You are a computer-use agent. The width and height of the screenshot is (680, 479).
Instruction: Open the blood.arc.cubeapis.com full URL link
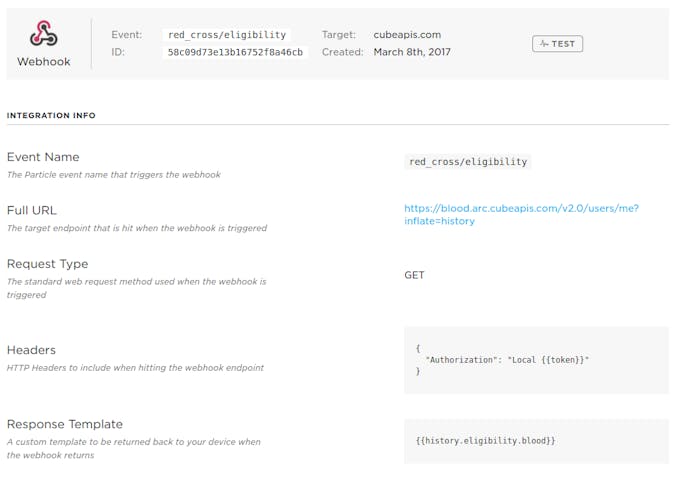521,215
